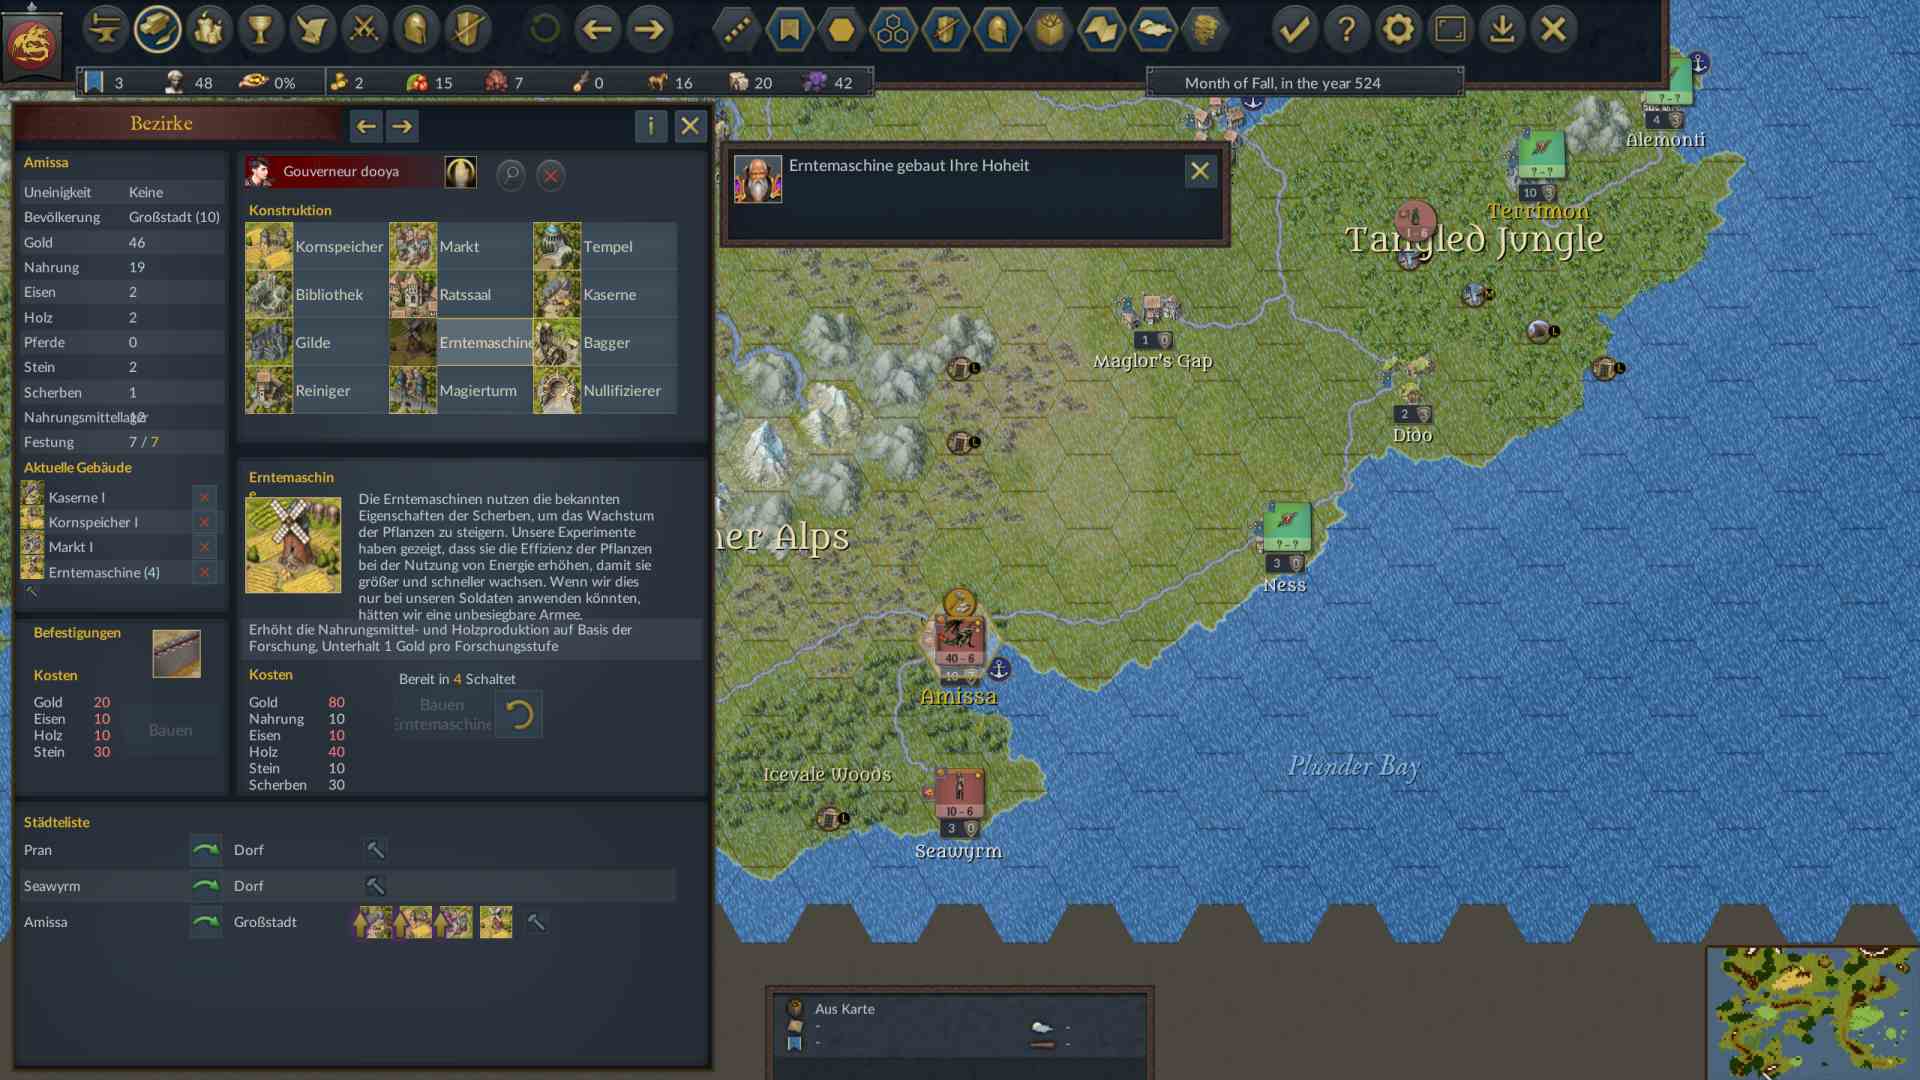Open the candles research screen

point(209,29)
